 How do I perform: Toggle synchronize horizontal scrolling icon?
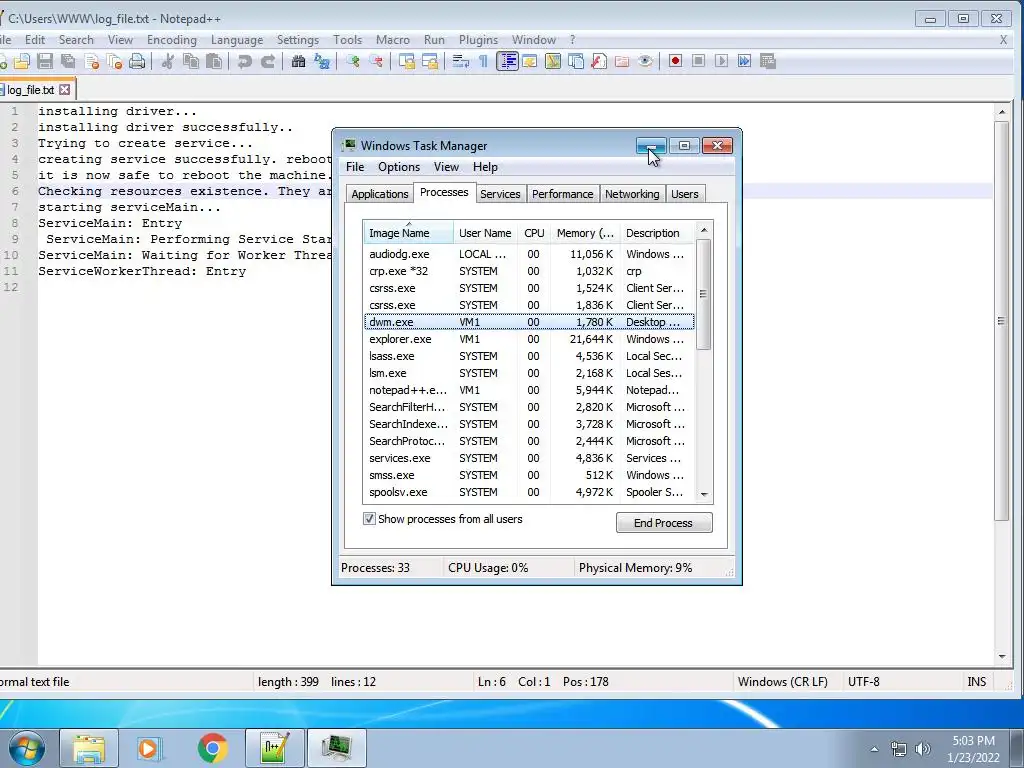tap(430, 61)
